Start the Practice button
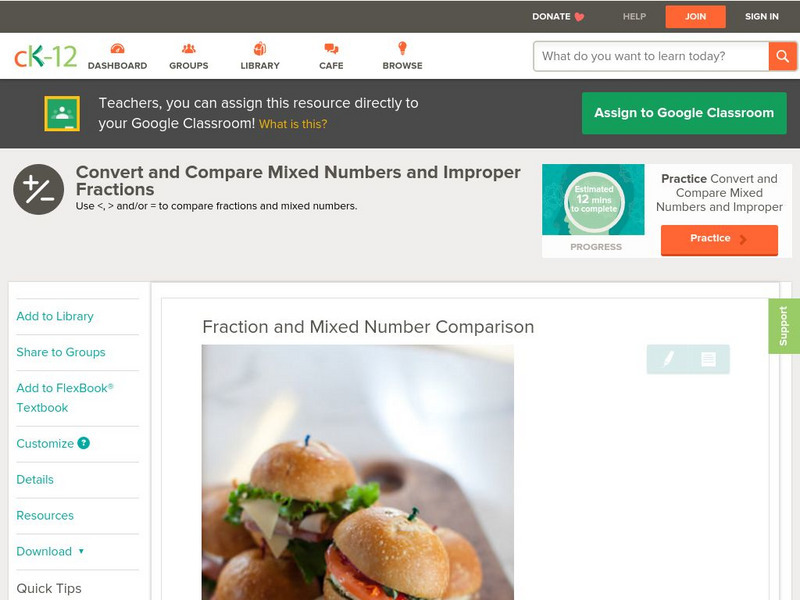800x600 pixels. (719, 239)
